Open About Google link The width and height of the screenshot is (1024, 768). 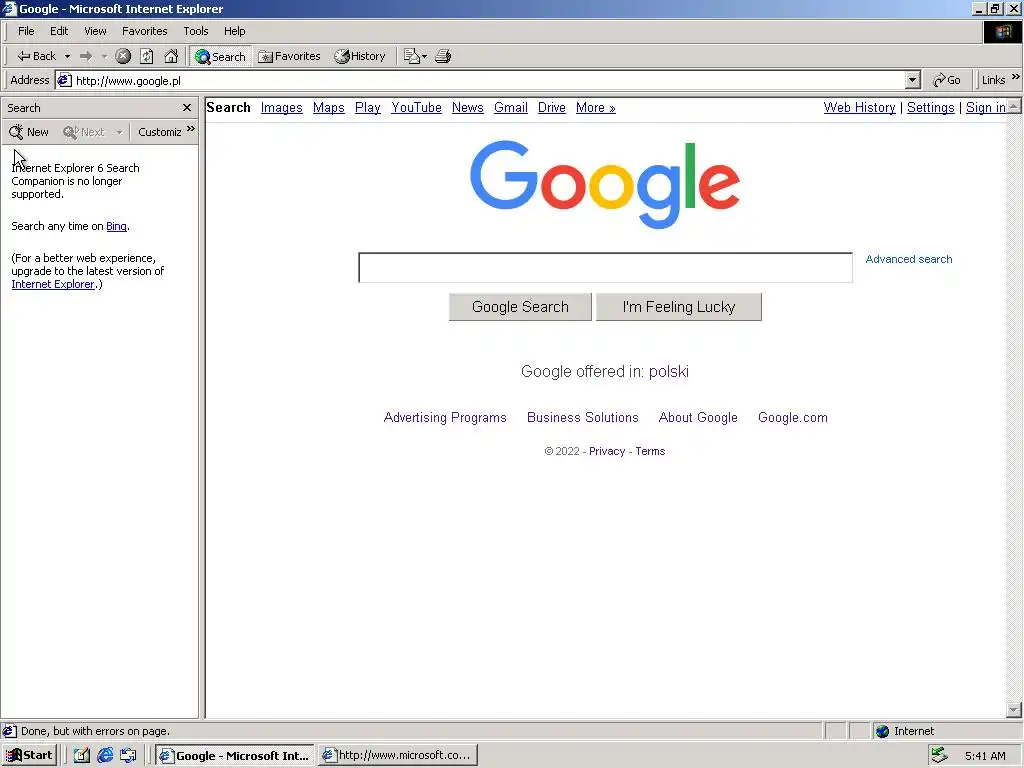(x=698, y=417)
